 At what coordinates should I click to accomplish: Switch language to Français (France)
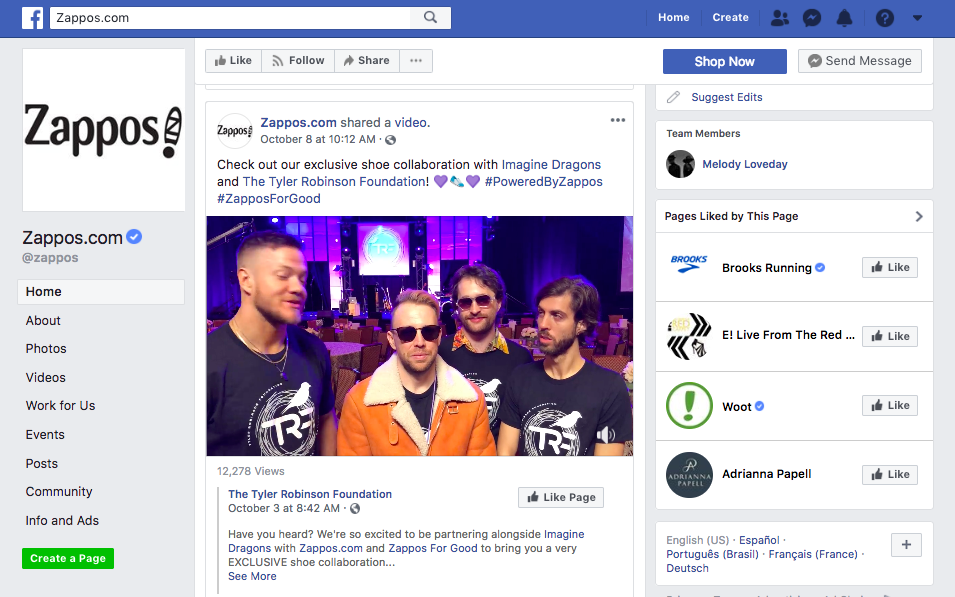tap(812, 554)
